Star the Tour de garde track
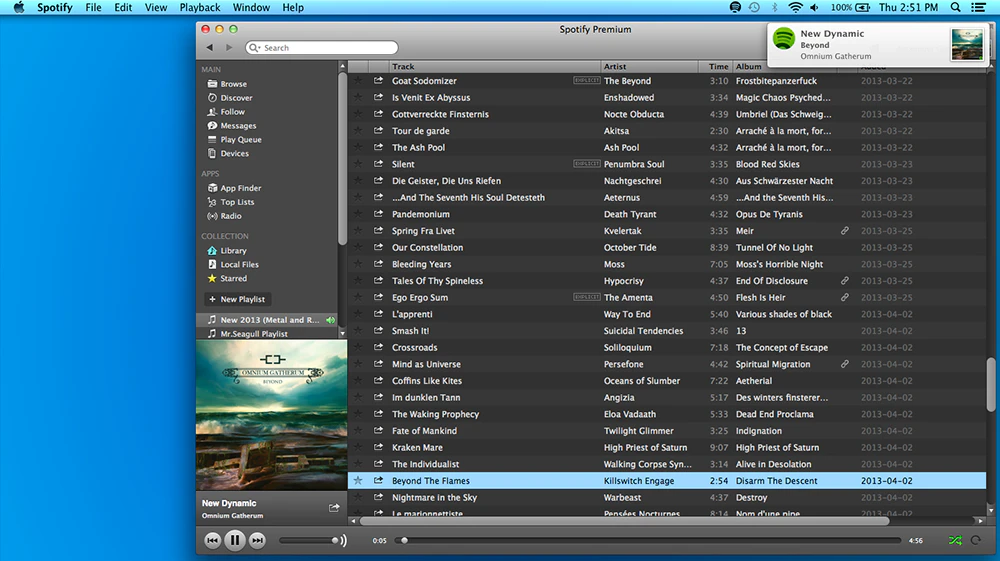The height and width of the screenshot is (561, 1000). tap(358, 131)
